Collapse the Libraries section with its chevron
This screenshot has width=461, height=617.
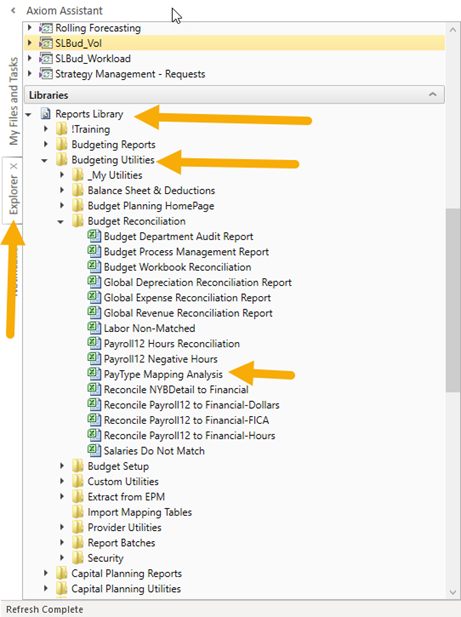coord(433,94)
